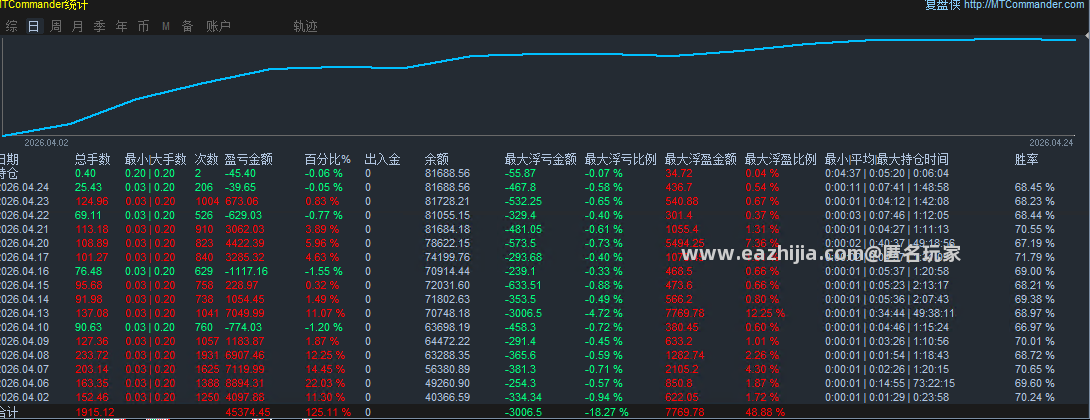Click the 最小|平均|最大持仓时间 column header
Viewport: 1090px width, 420px height.
click(886, 159)
